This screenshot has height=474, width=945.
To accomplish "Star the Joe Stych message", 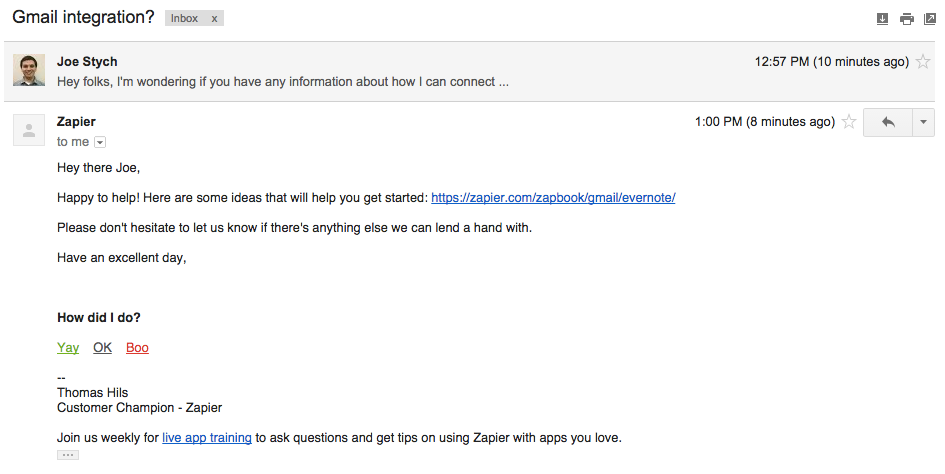I will point(923,62).
